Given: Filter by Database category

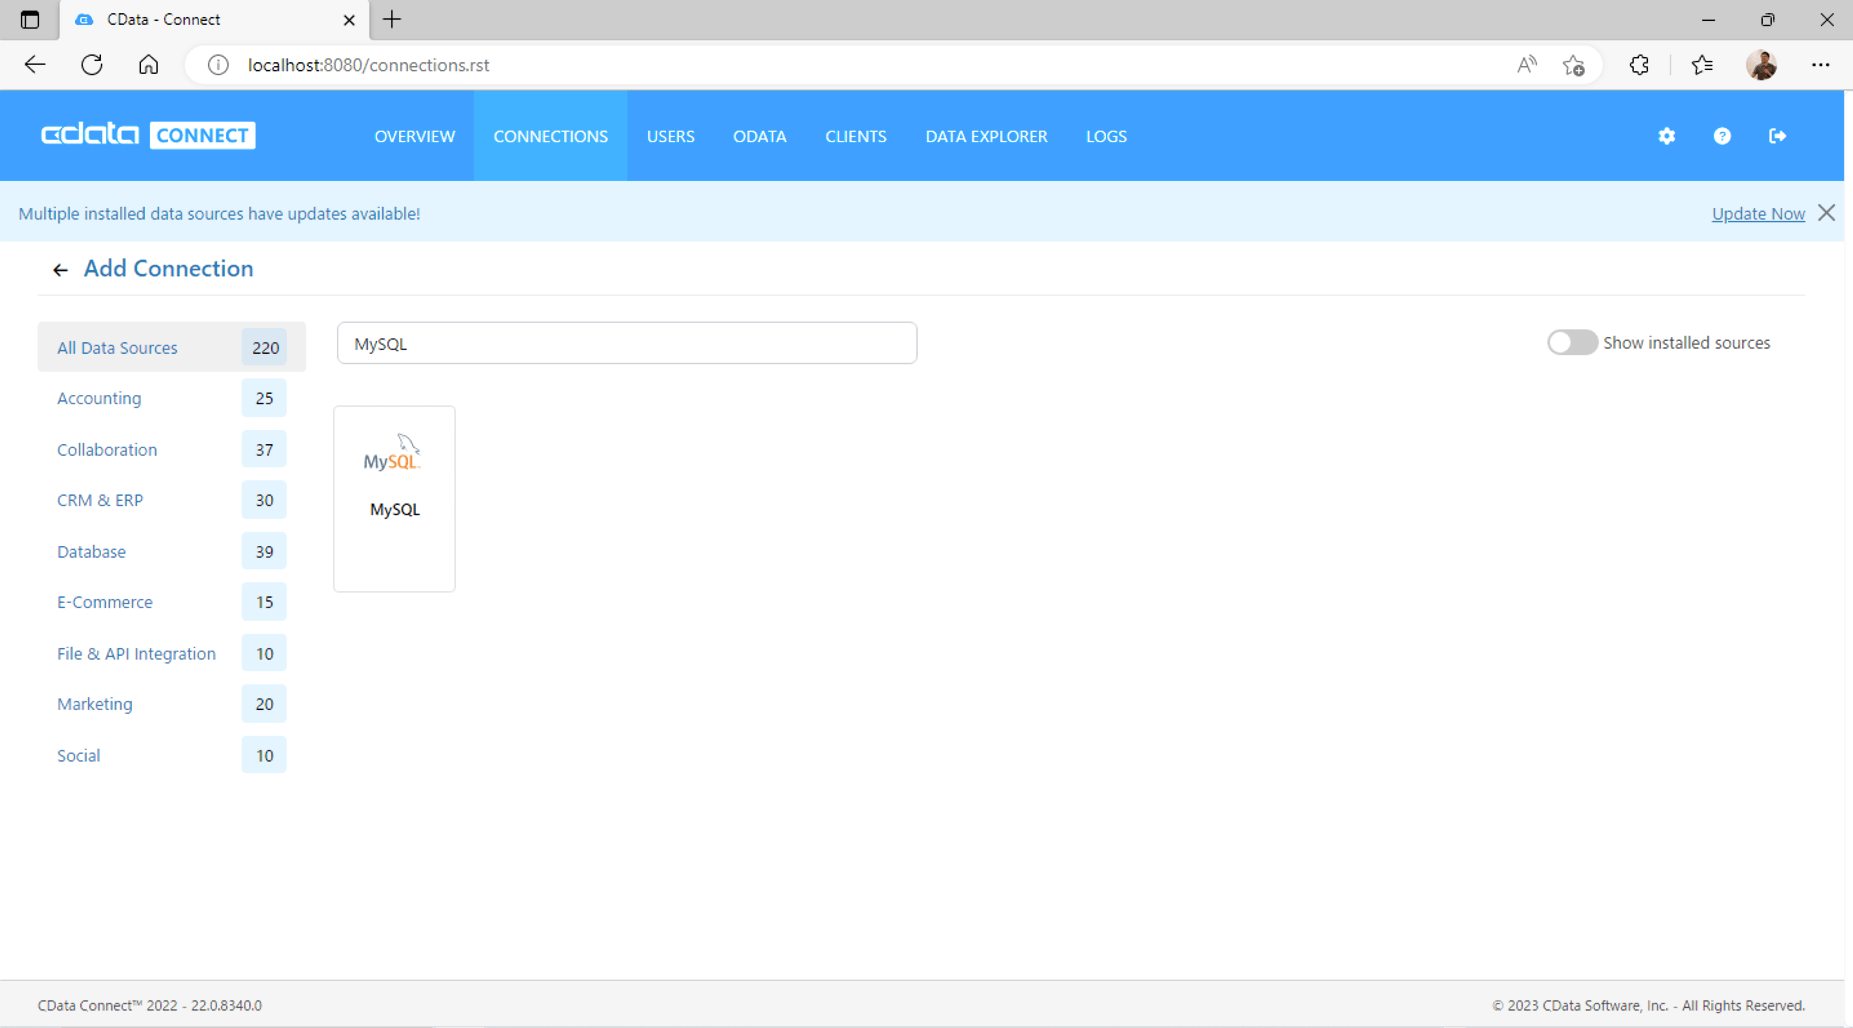Looking at the screenshot, I should pos(171,551).
